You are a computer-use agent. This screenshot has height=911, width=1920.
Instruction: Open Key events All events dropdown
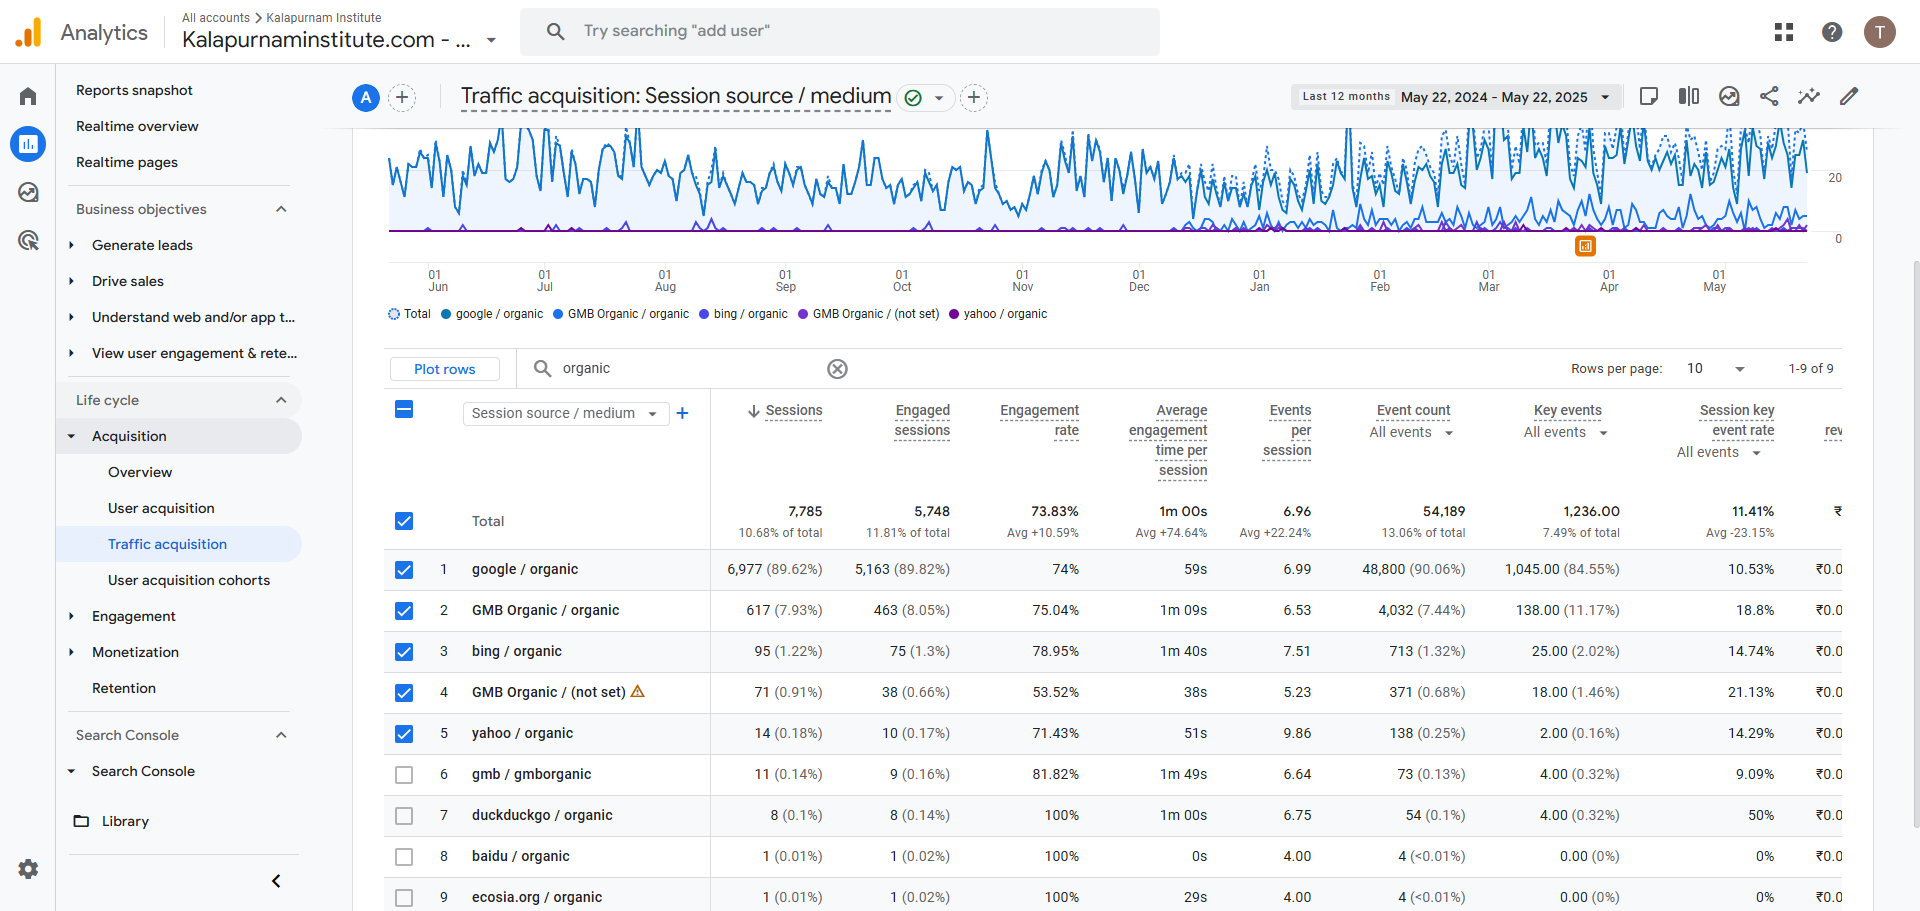tap(1566, 433)
